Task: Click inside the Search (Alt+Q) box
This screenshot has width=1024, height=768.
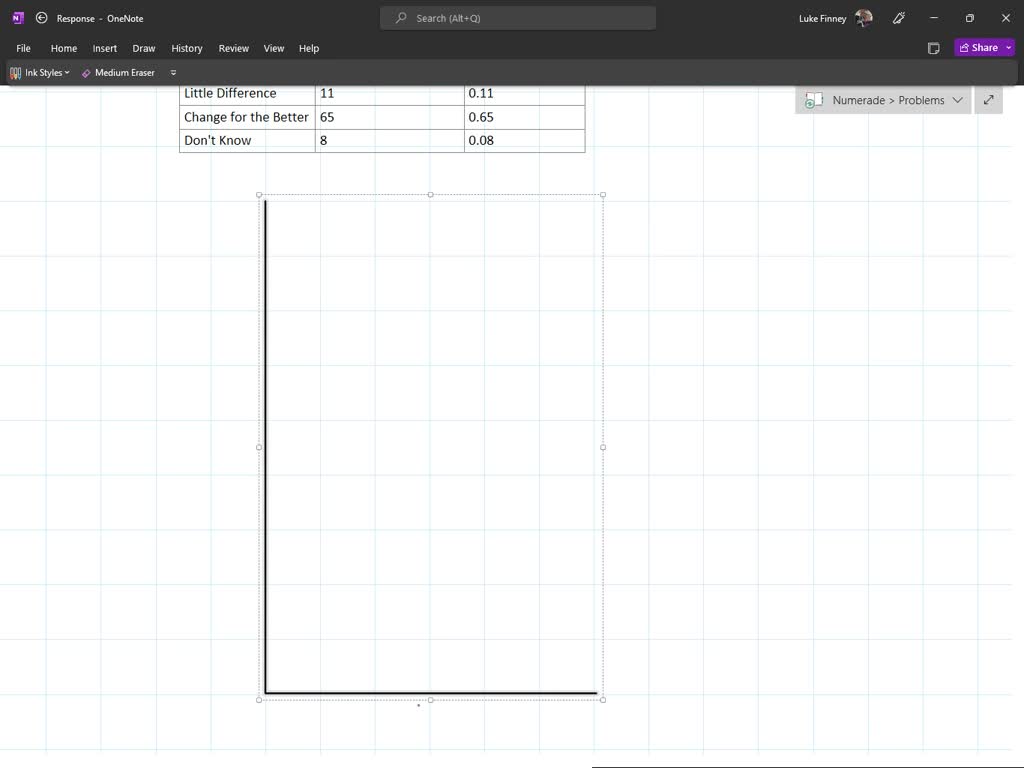Action: pyautogui.click(x=517, y=17)
